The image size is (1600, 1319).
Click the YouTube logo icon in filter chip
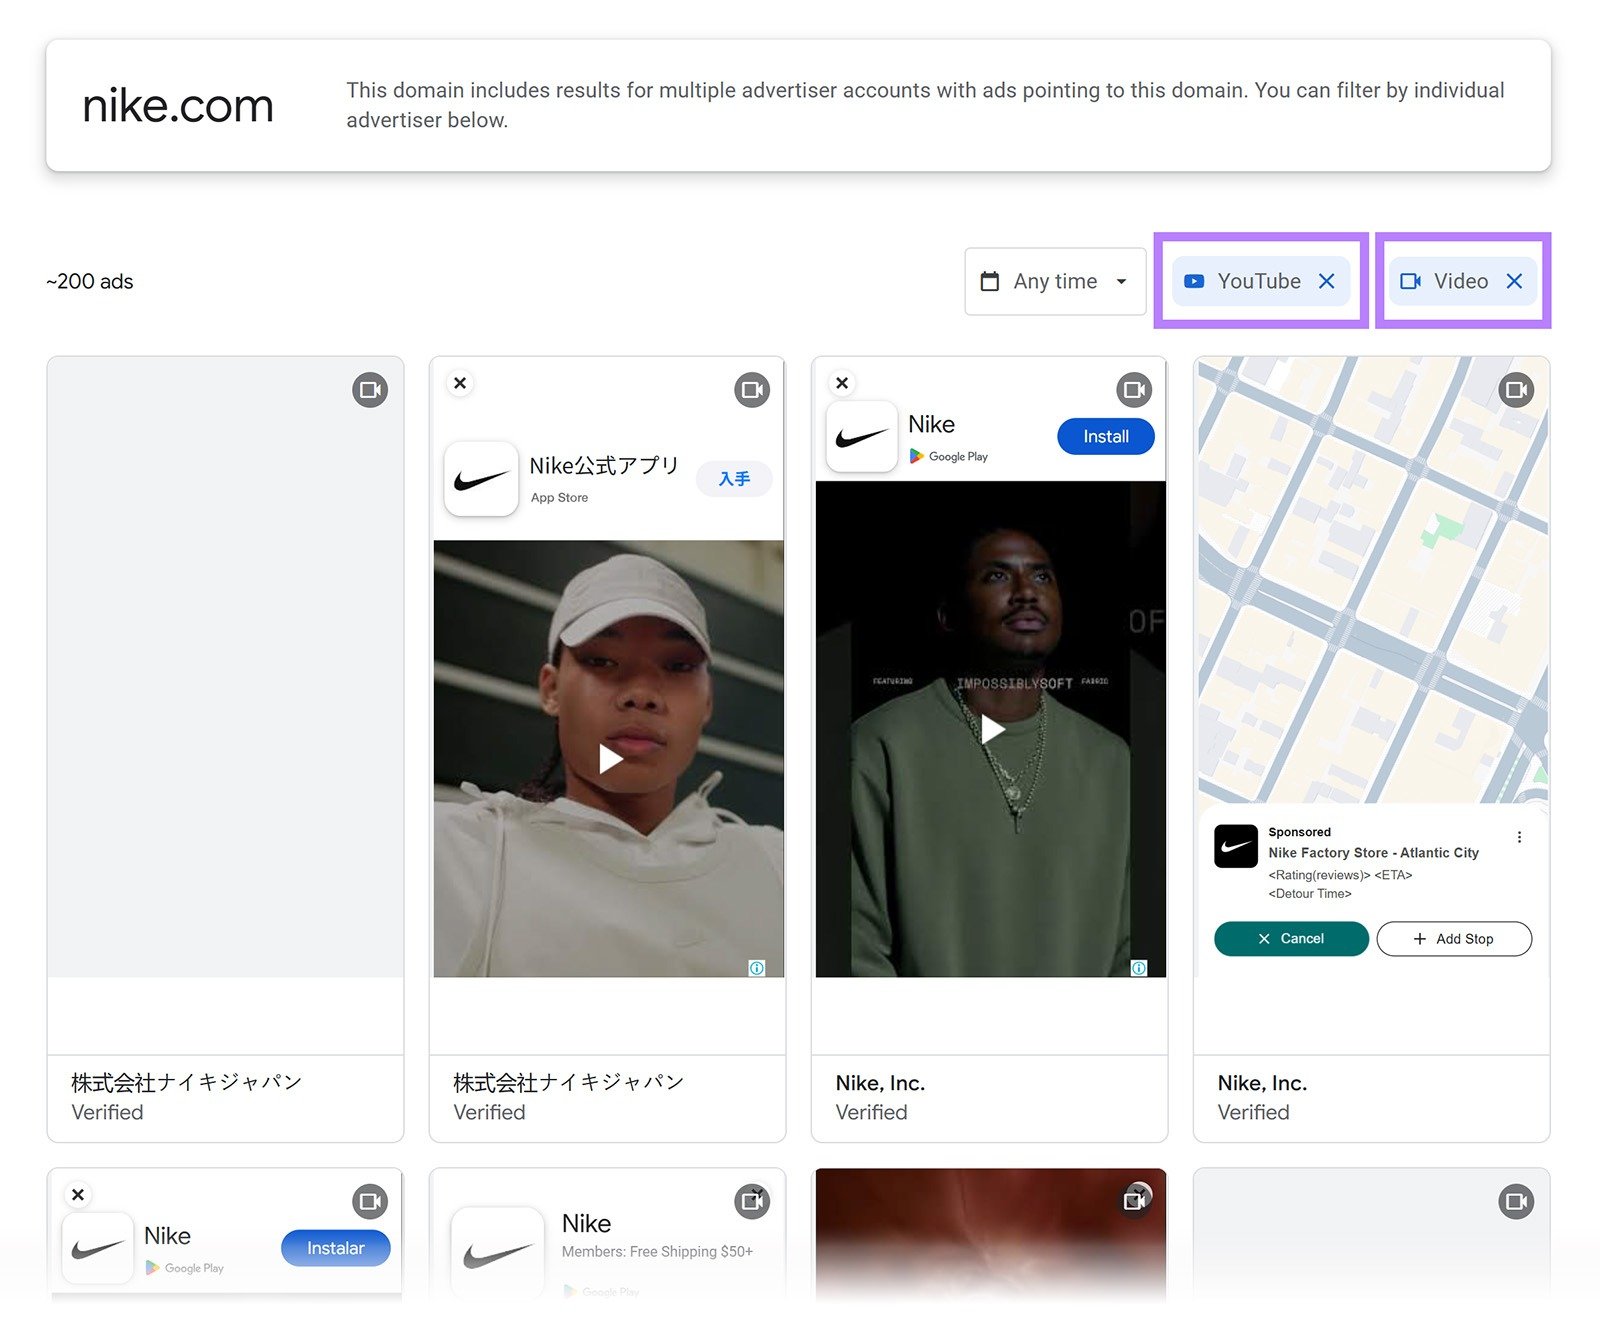1194,281
